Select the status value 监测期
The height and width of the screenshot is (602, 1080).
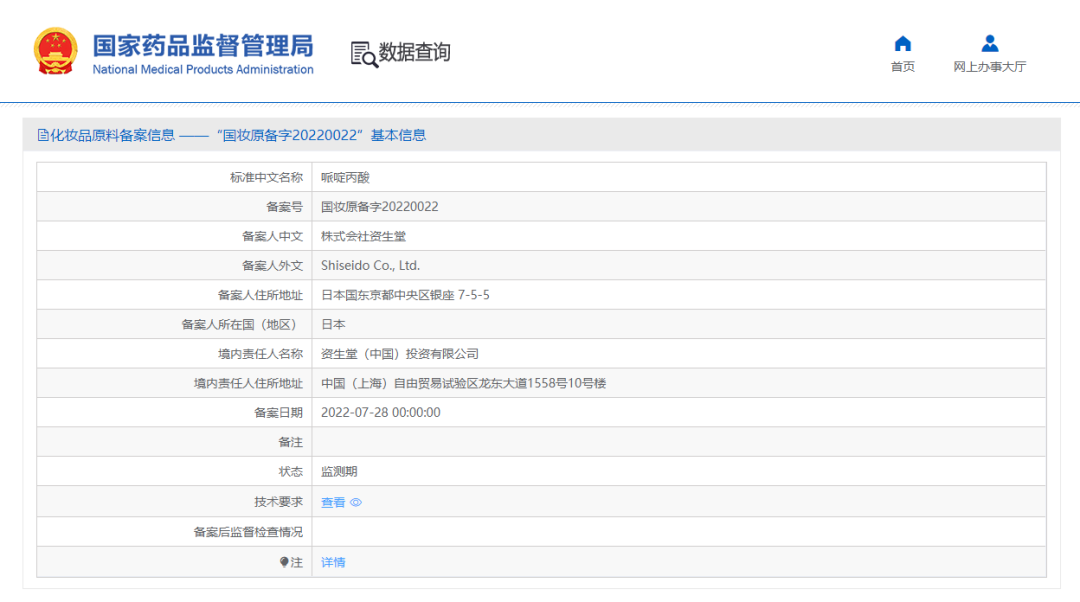pos(340,472)
